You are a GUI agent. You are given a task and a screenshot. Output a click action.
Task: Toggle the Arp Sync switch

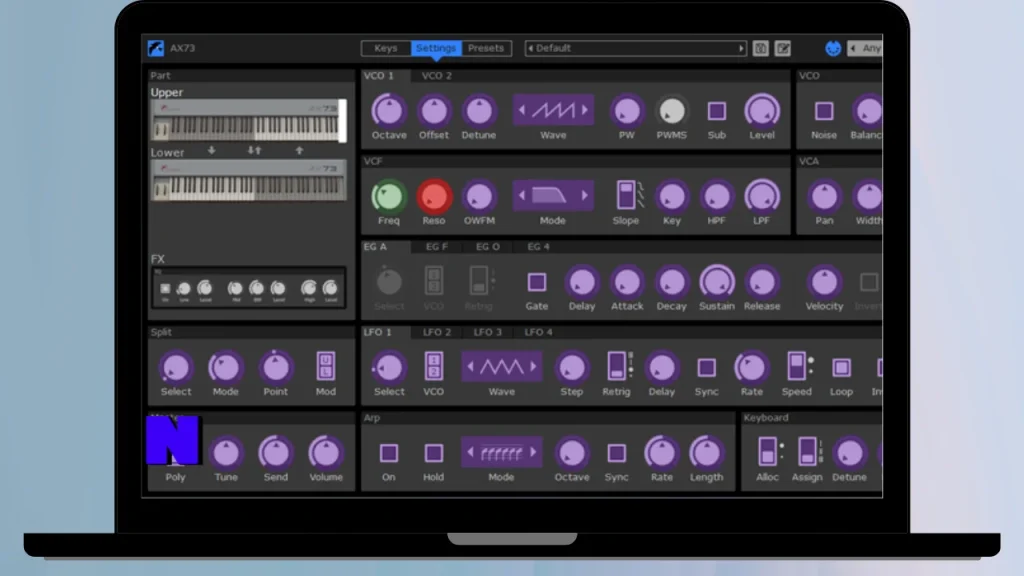click(x=616, y=453)
